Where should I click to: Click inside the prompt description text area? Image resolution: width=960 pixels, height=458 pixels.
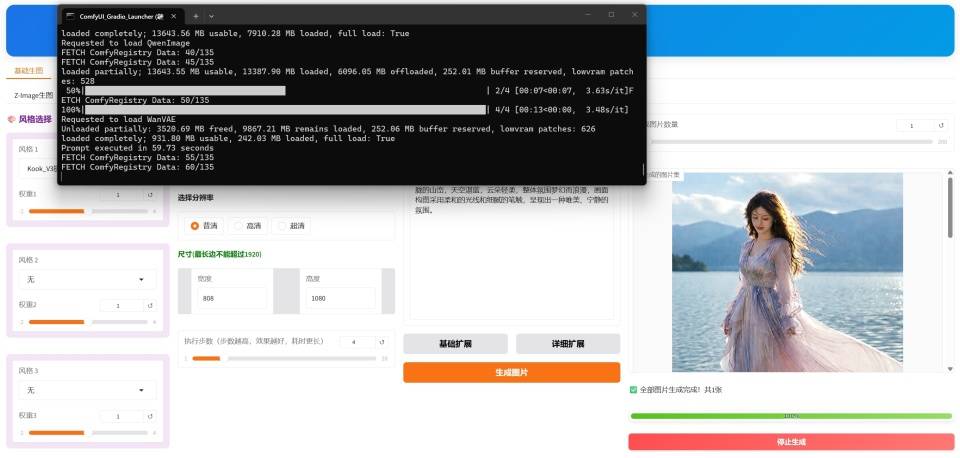pos(512,252)
